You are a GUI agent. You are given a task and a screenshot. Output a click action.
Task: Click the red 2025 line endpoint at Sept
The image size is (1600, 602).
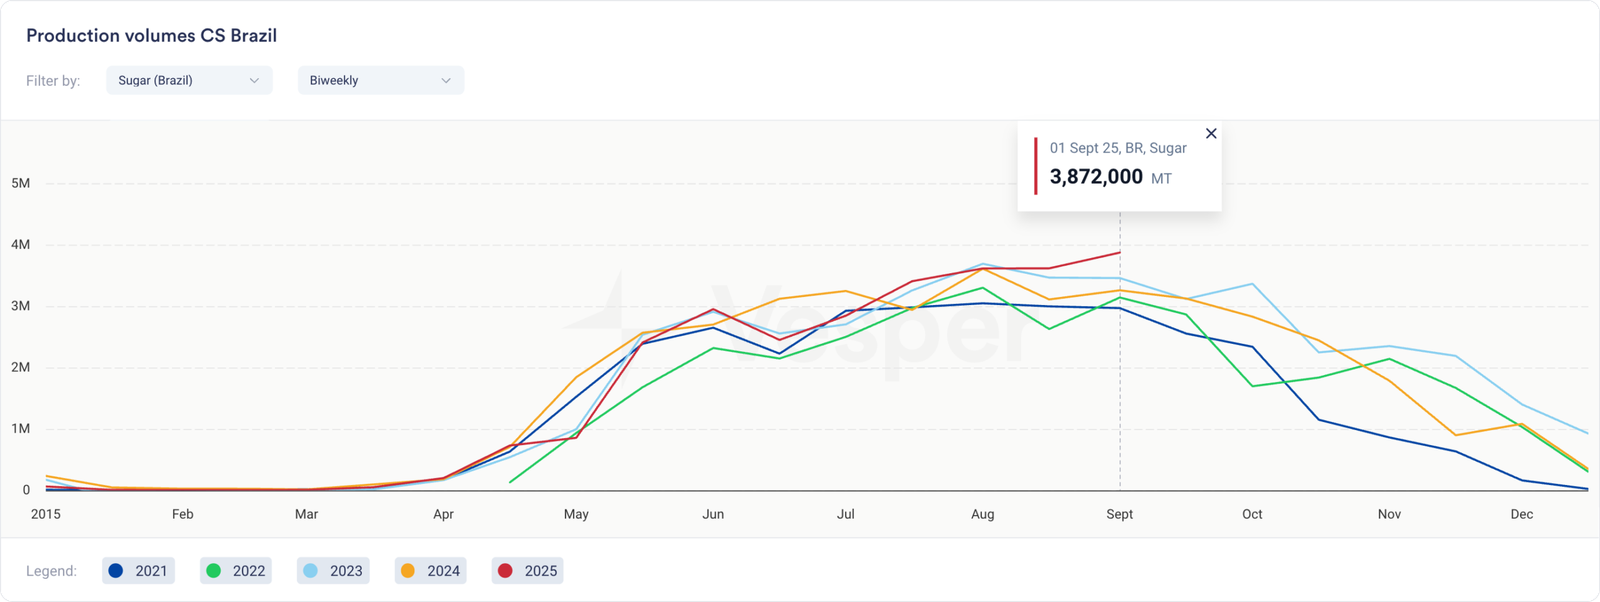[1119, 252]
